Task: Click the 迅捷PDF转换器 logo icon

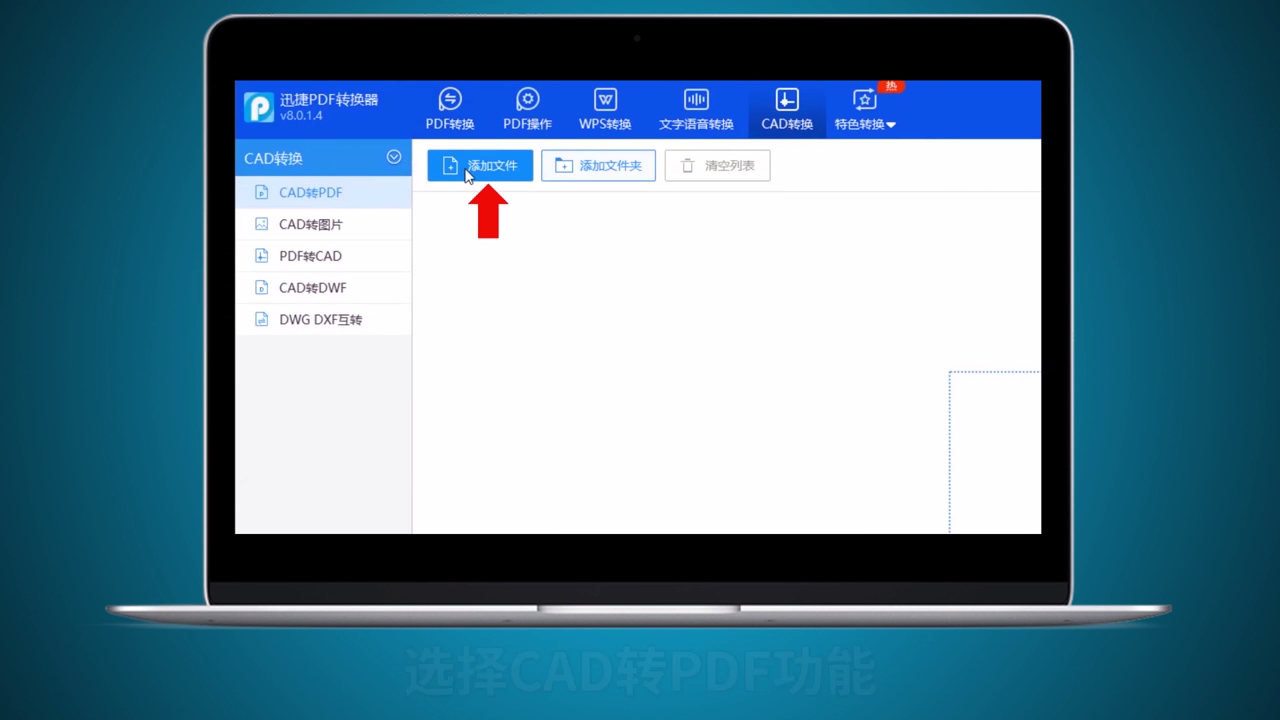Action: coord(259,107)
